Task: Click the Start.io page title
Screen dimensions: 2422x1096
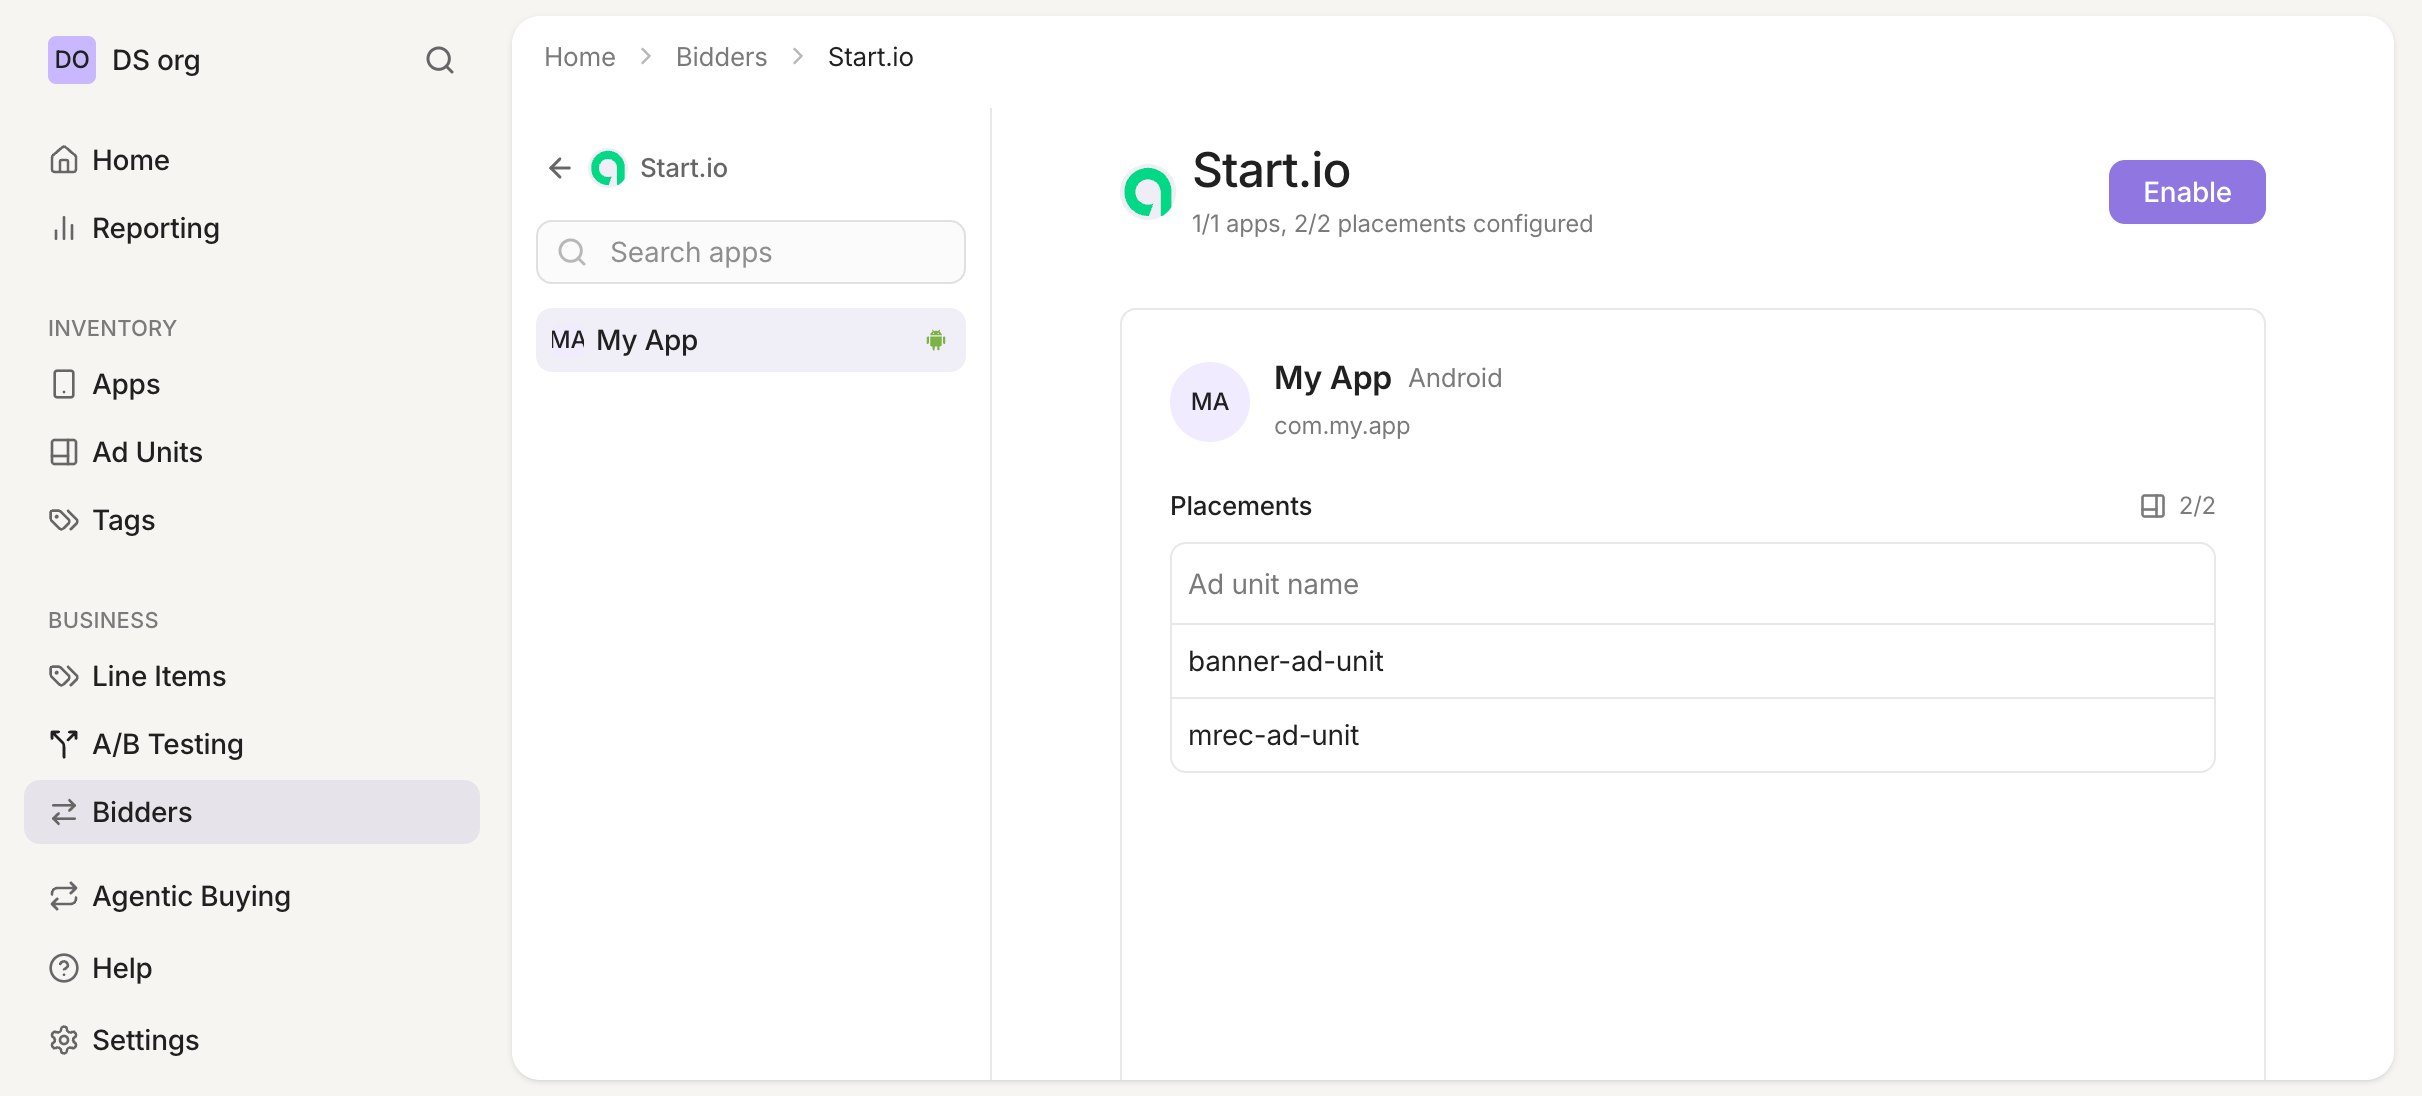Action: 1271,170
